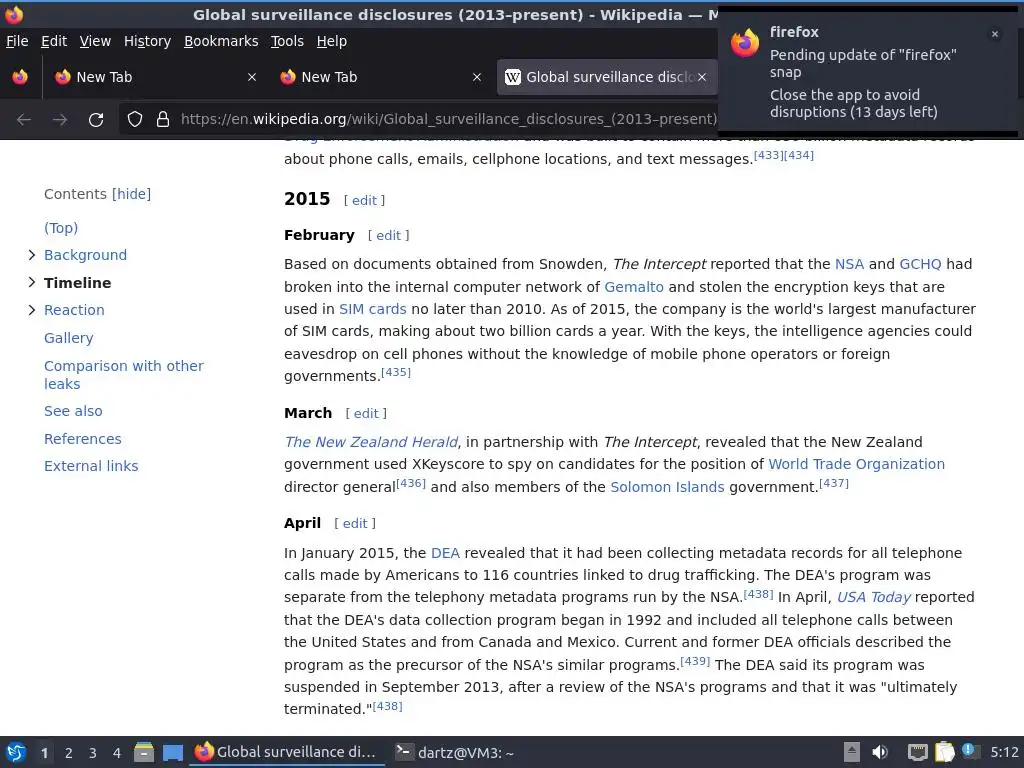Image resolution: width=1024 pixels, height=768 pixels.
Task: Click the Firefox View icon in tab bar
Action: pyautogui.click(x=20, y=77)
